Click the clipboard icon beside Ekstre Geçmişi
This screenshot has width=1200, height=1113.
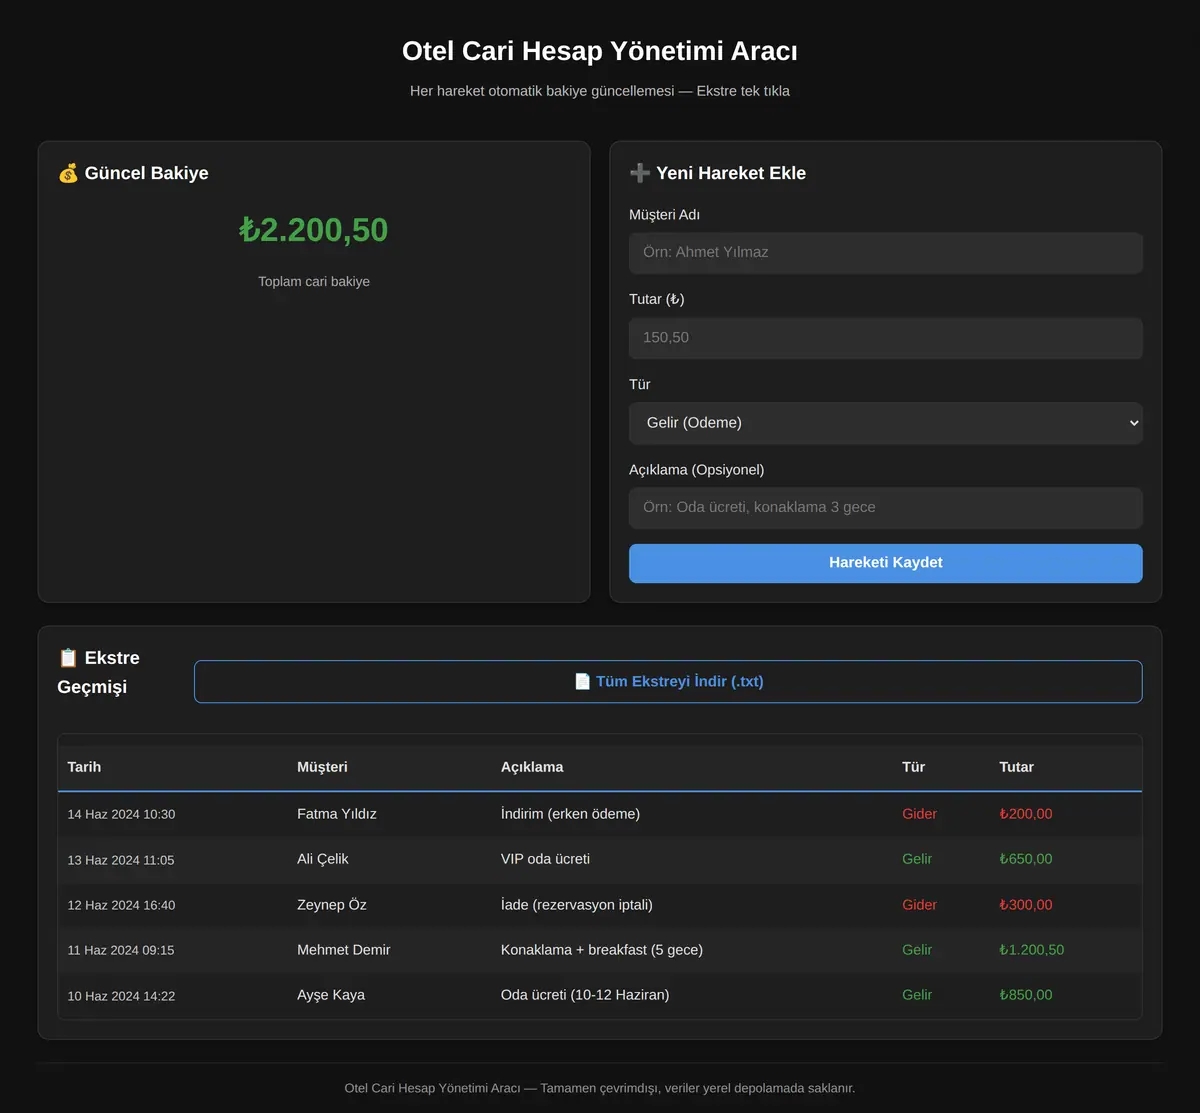(x=68, y=658)
